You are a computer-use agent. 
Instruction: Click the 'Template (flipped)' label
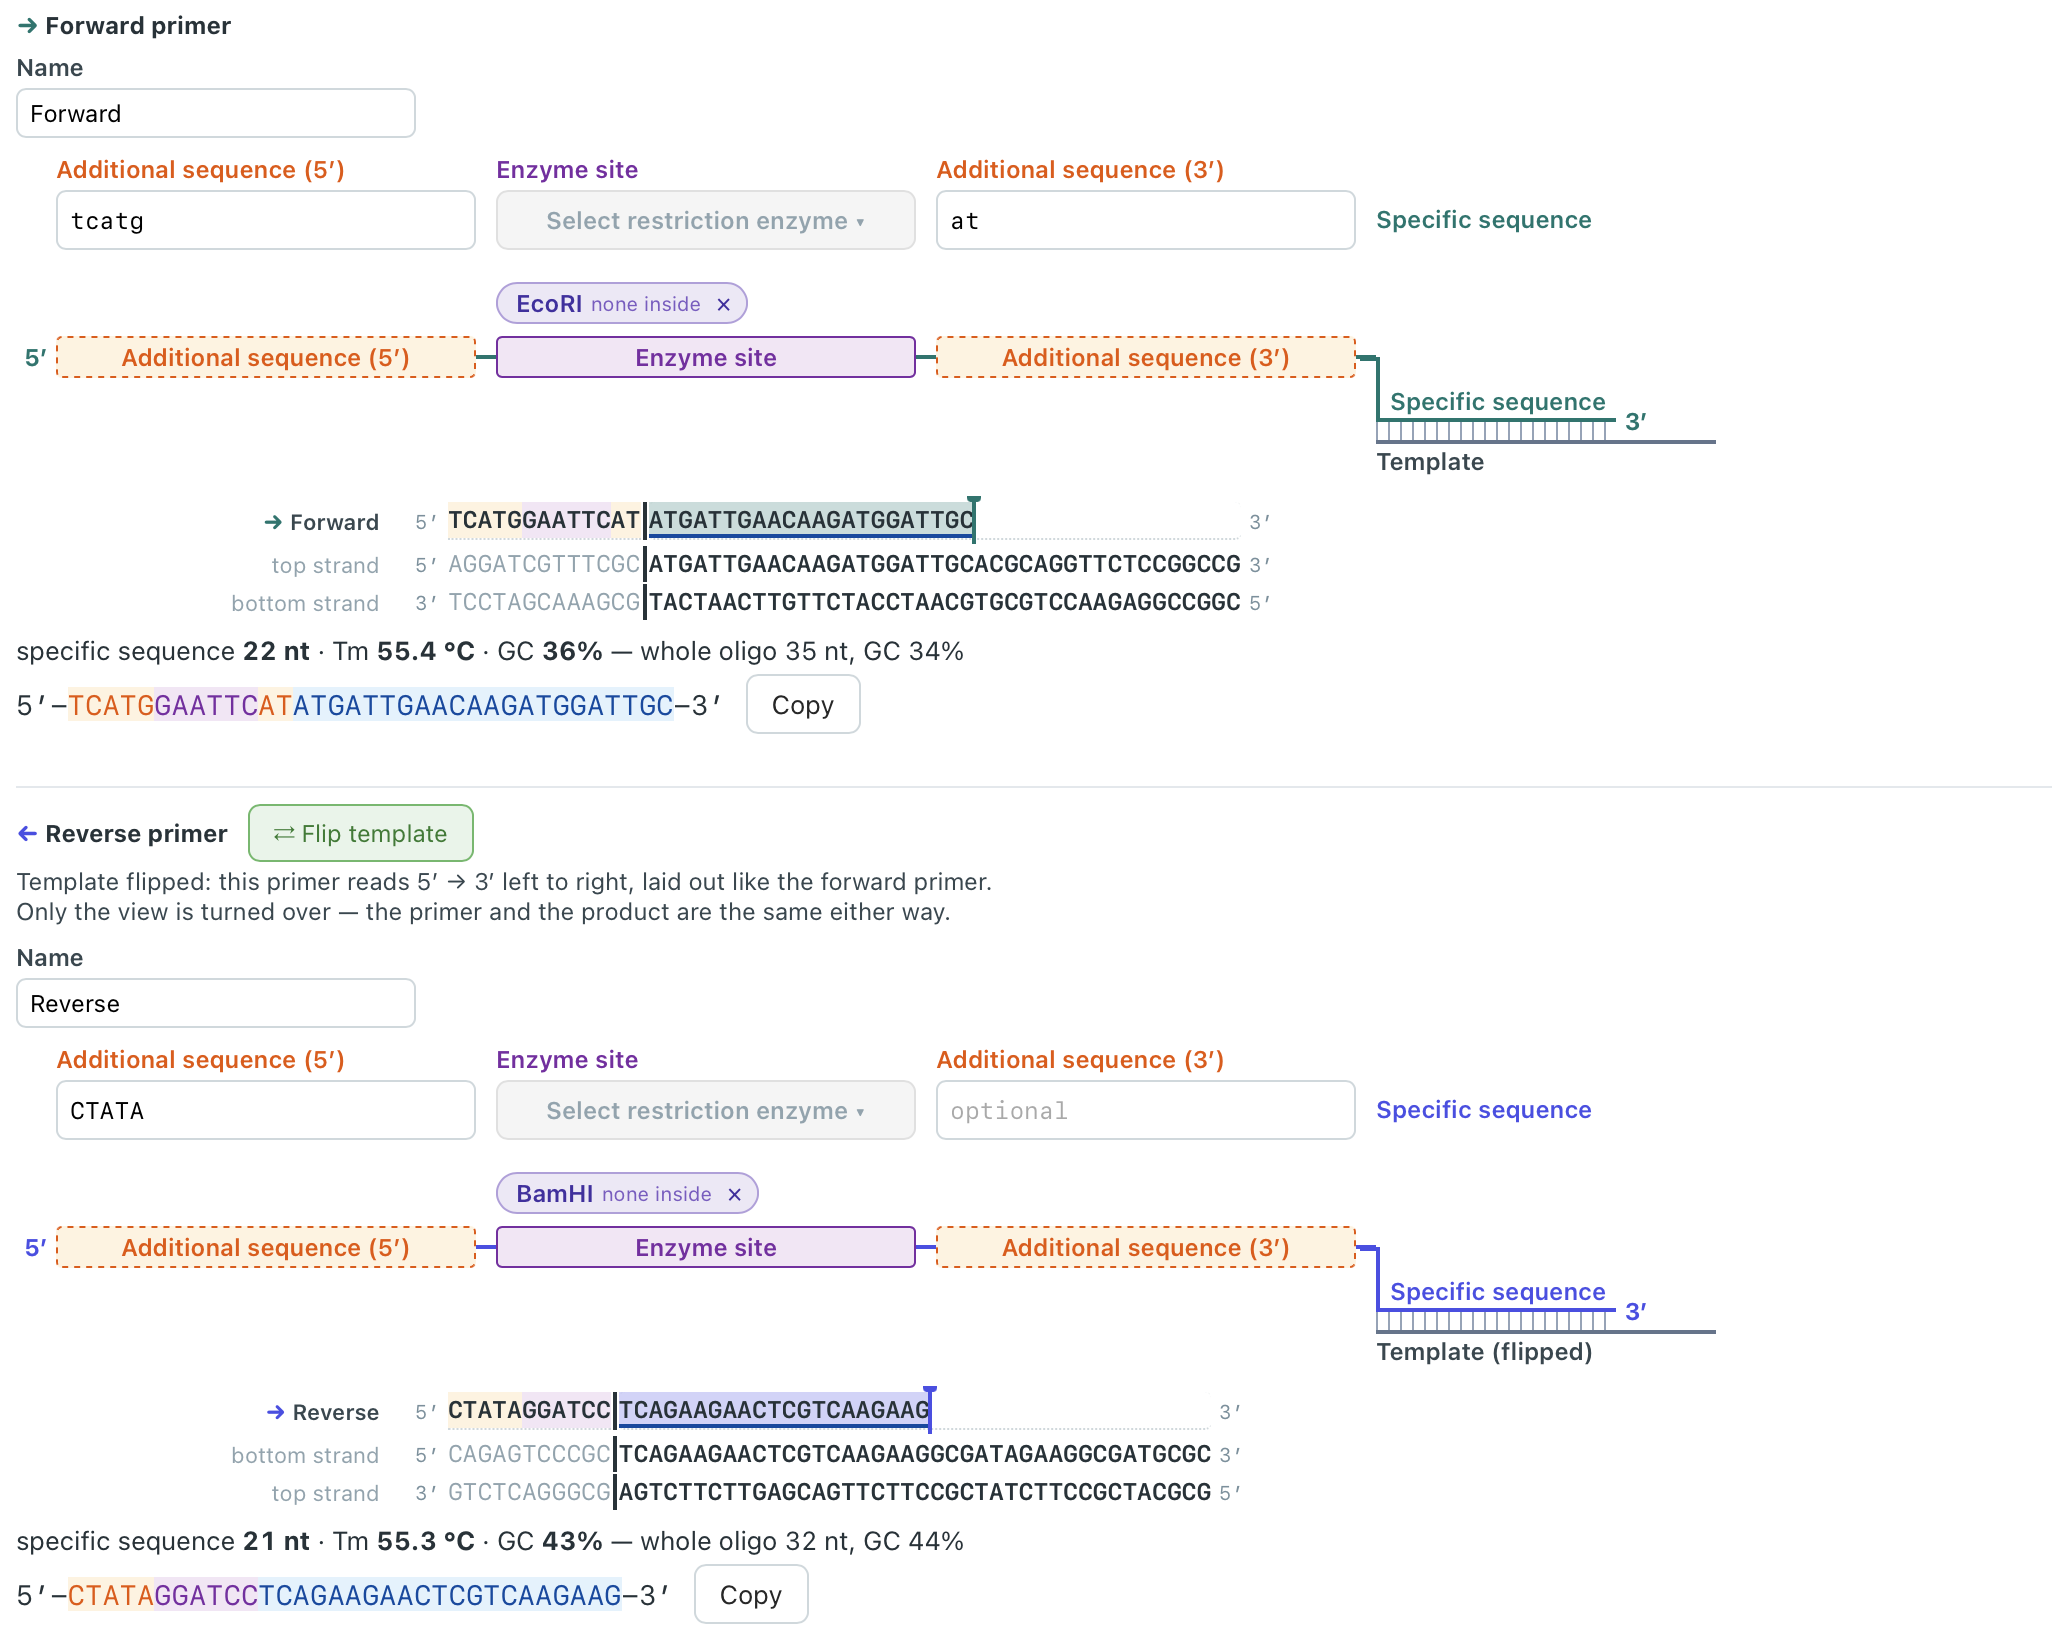tap(1484, 1352)
